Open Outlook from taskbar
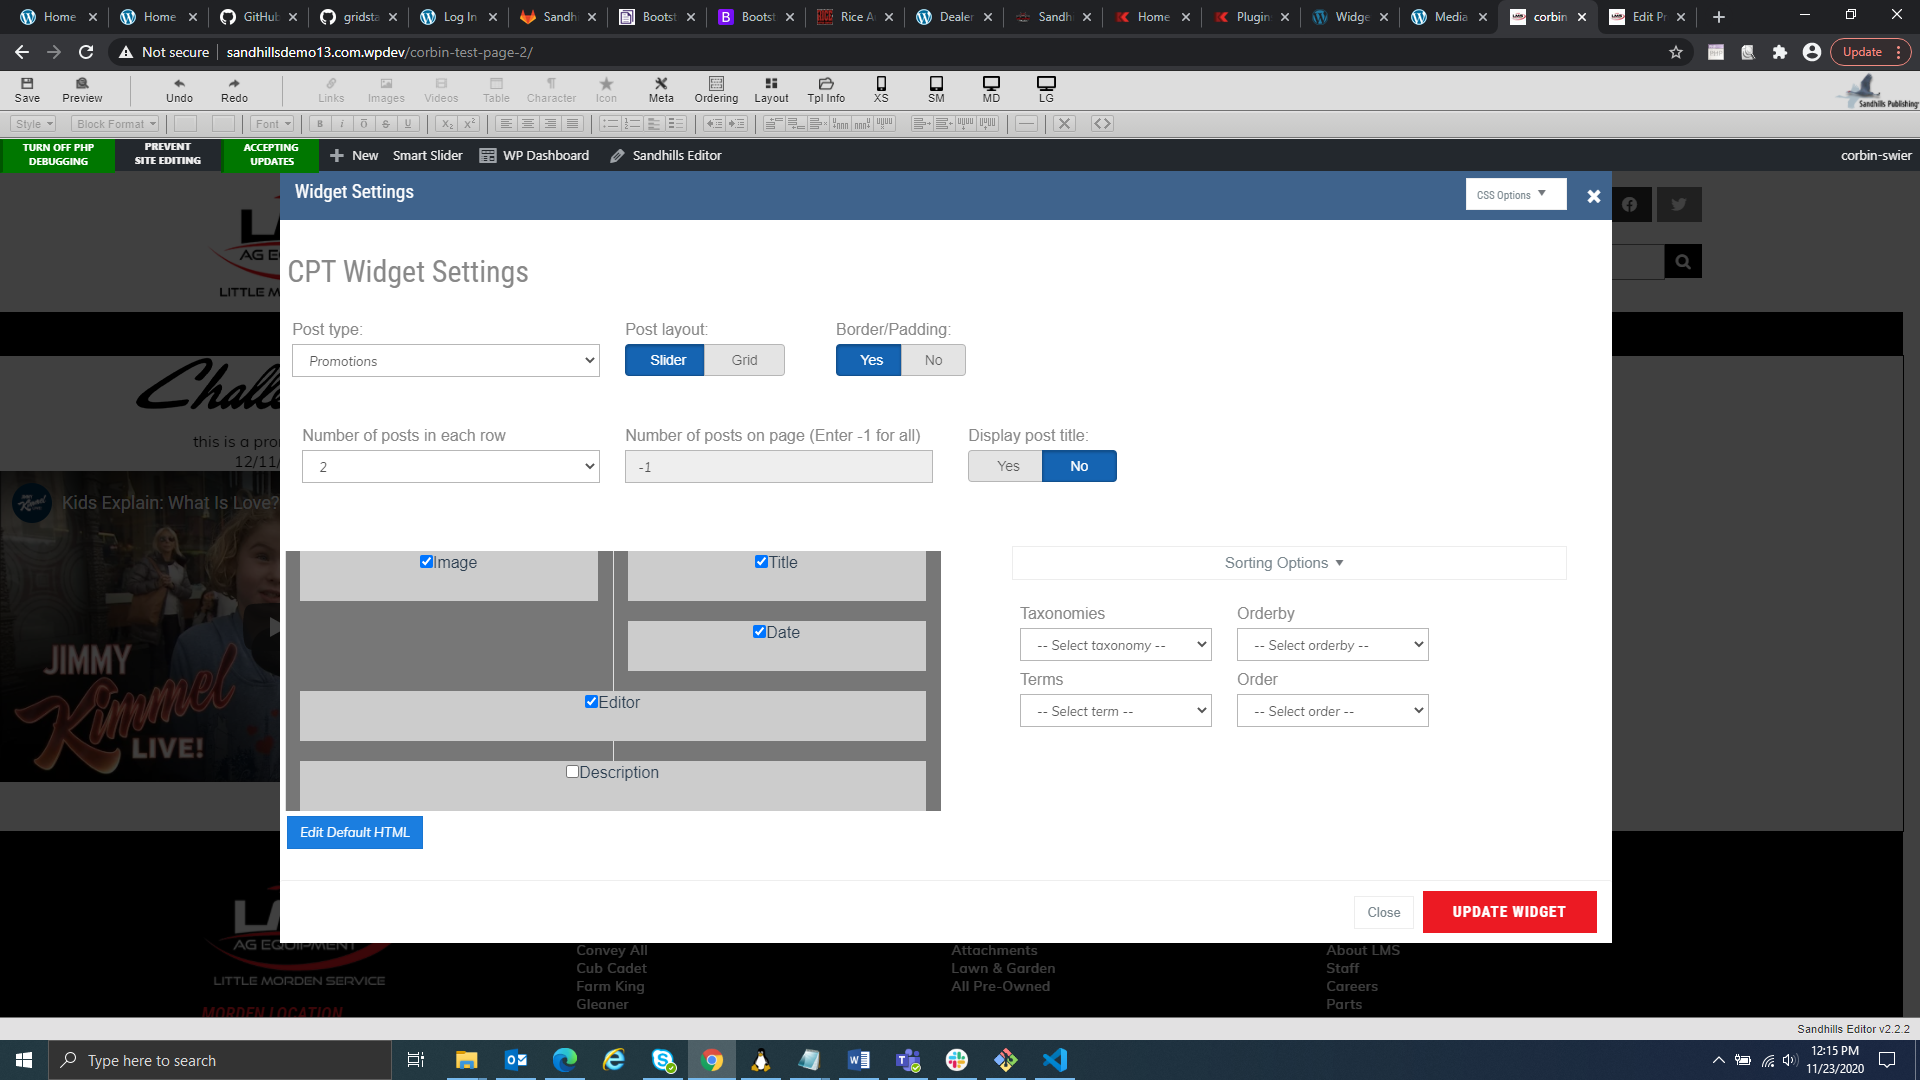1920x1080 pixels. 516,1060
